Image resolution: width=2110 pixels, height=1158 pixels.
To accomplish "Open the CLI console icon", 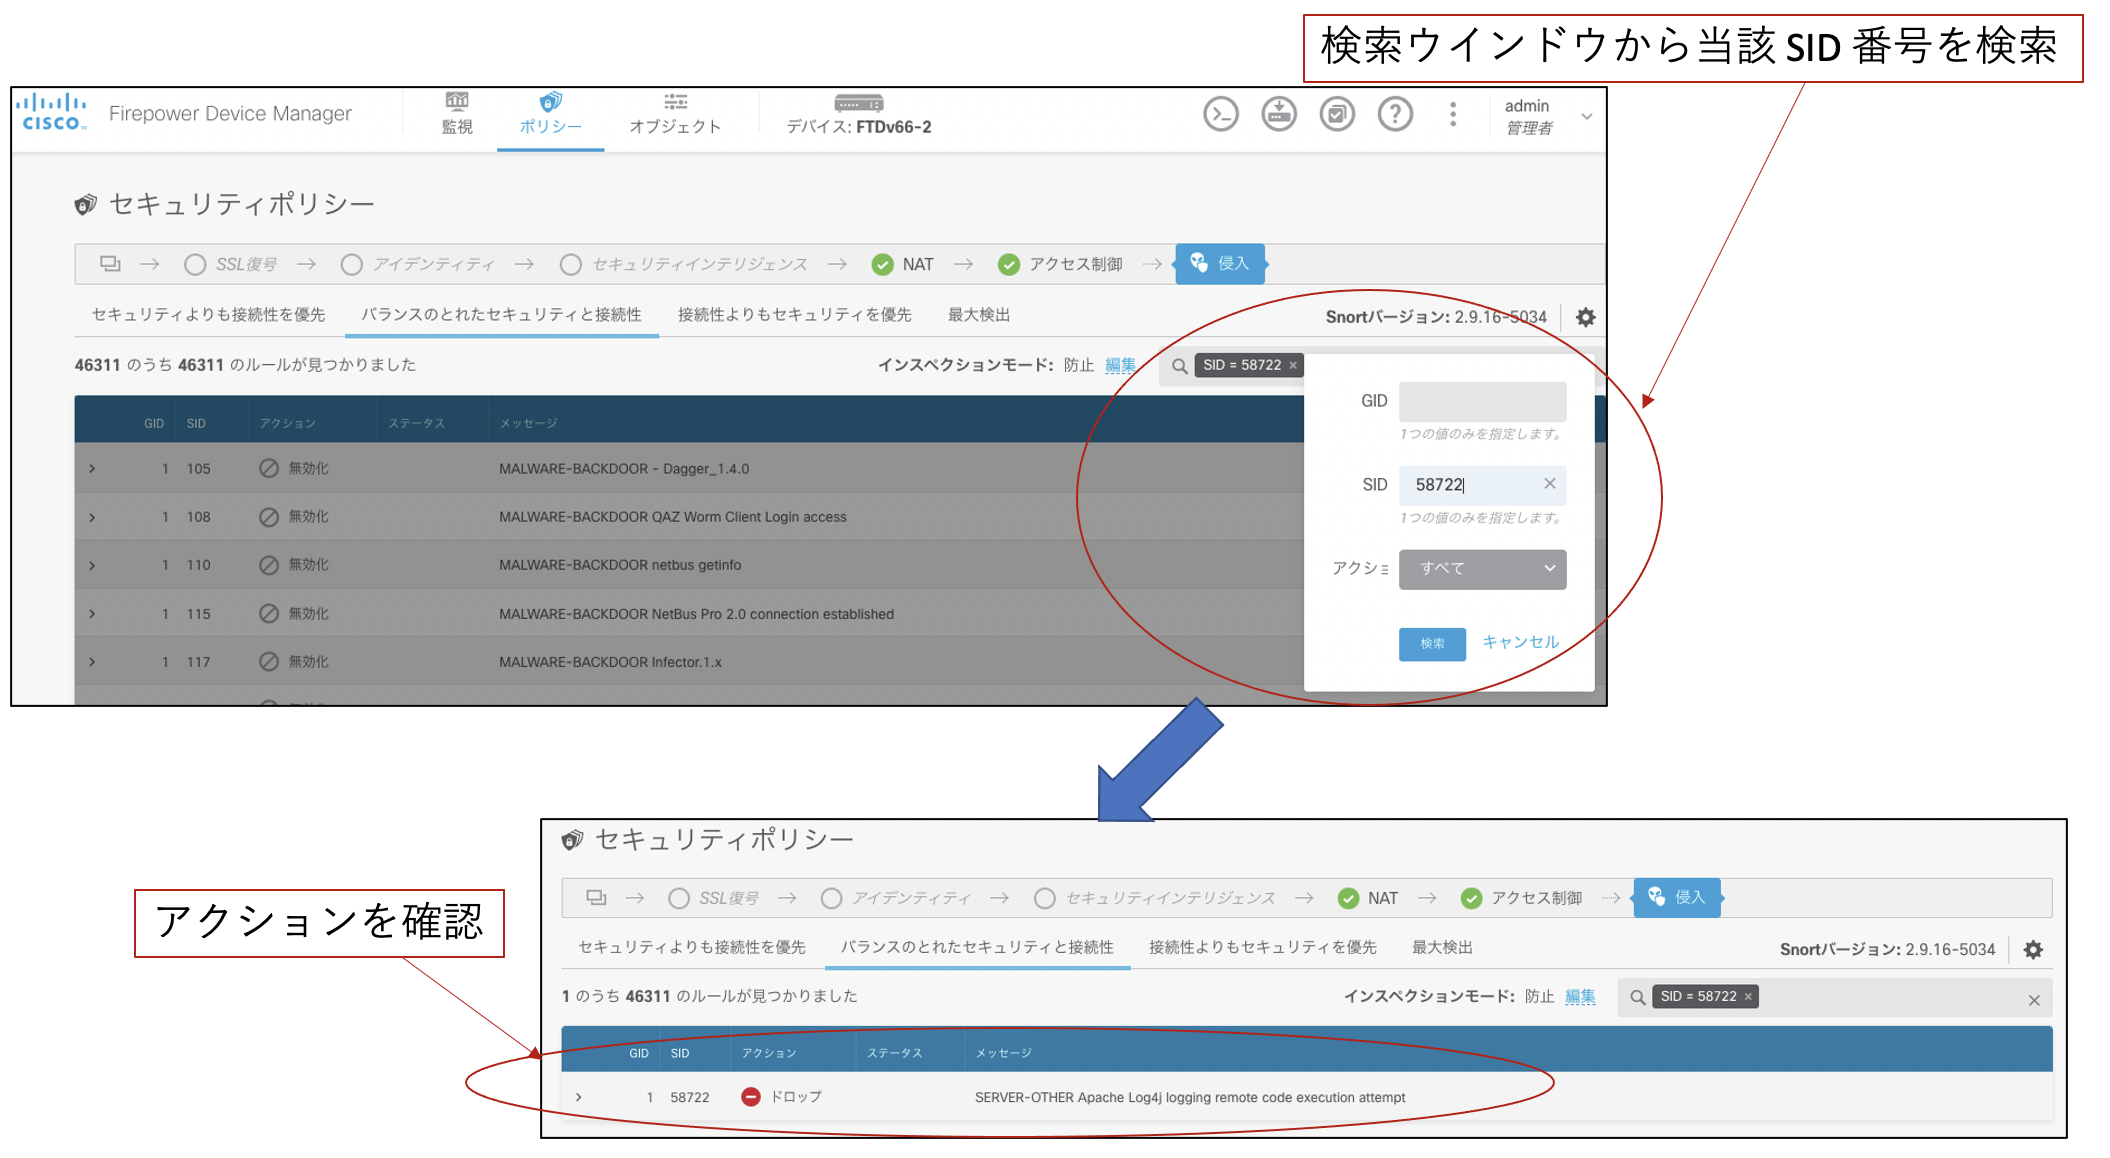I will [1220, 114].
